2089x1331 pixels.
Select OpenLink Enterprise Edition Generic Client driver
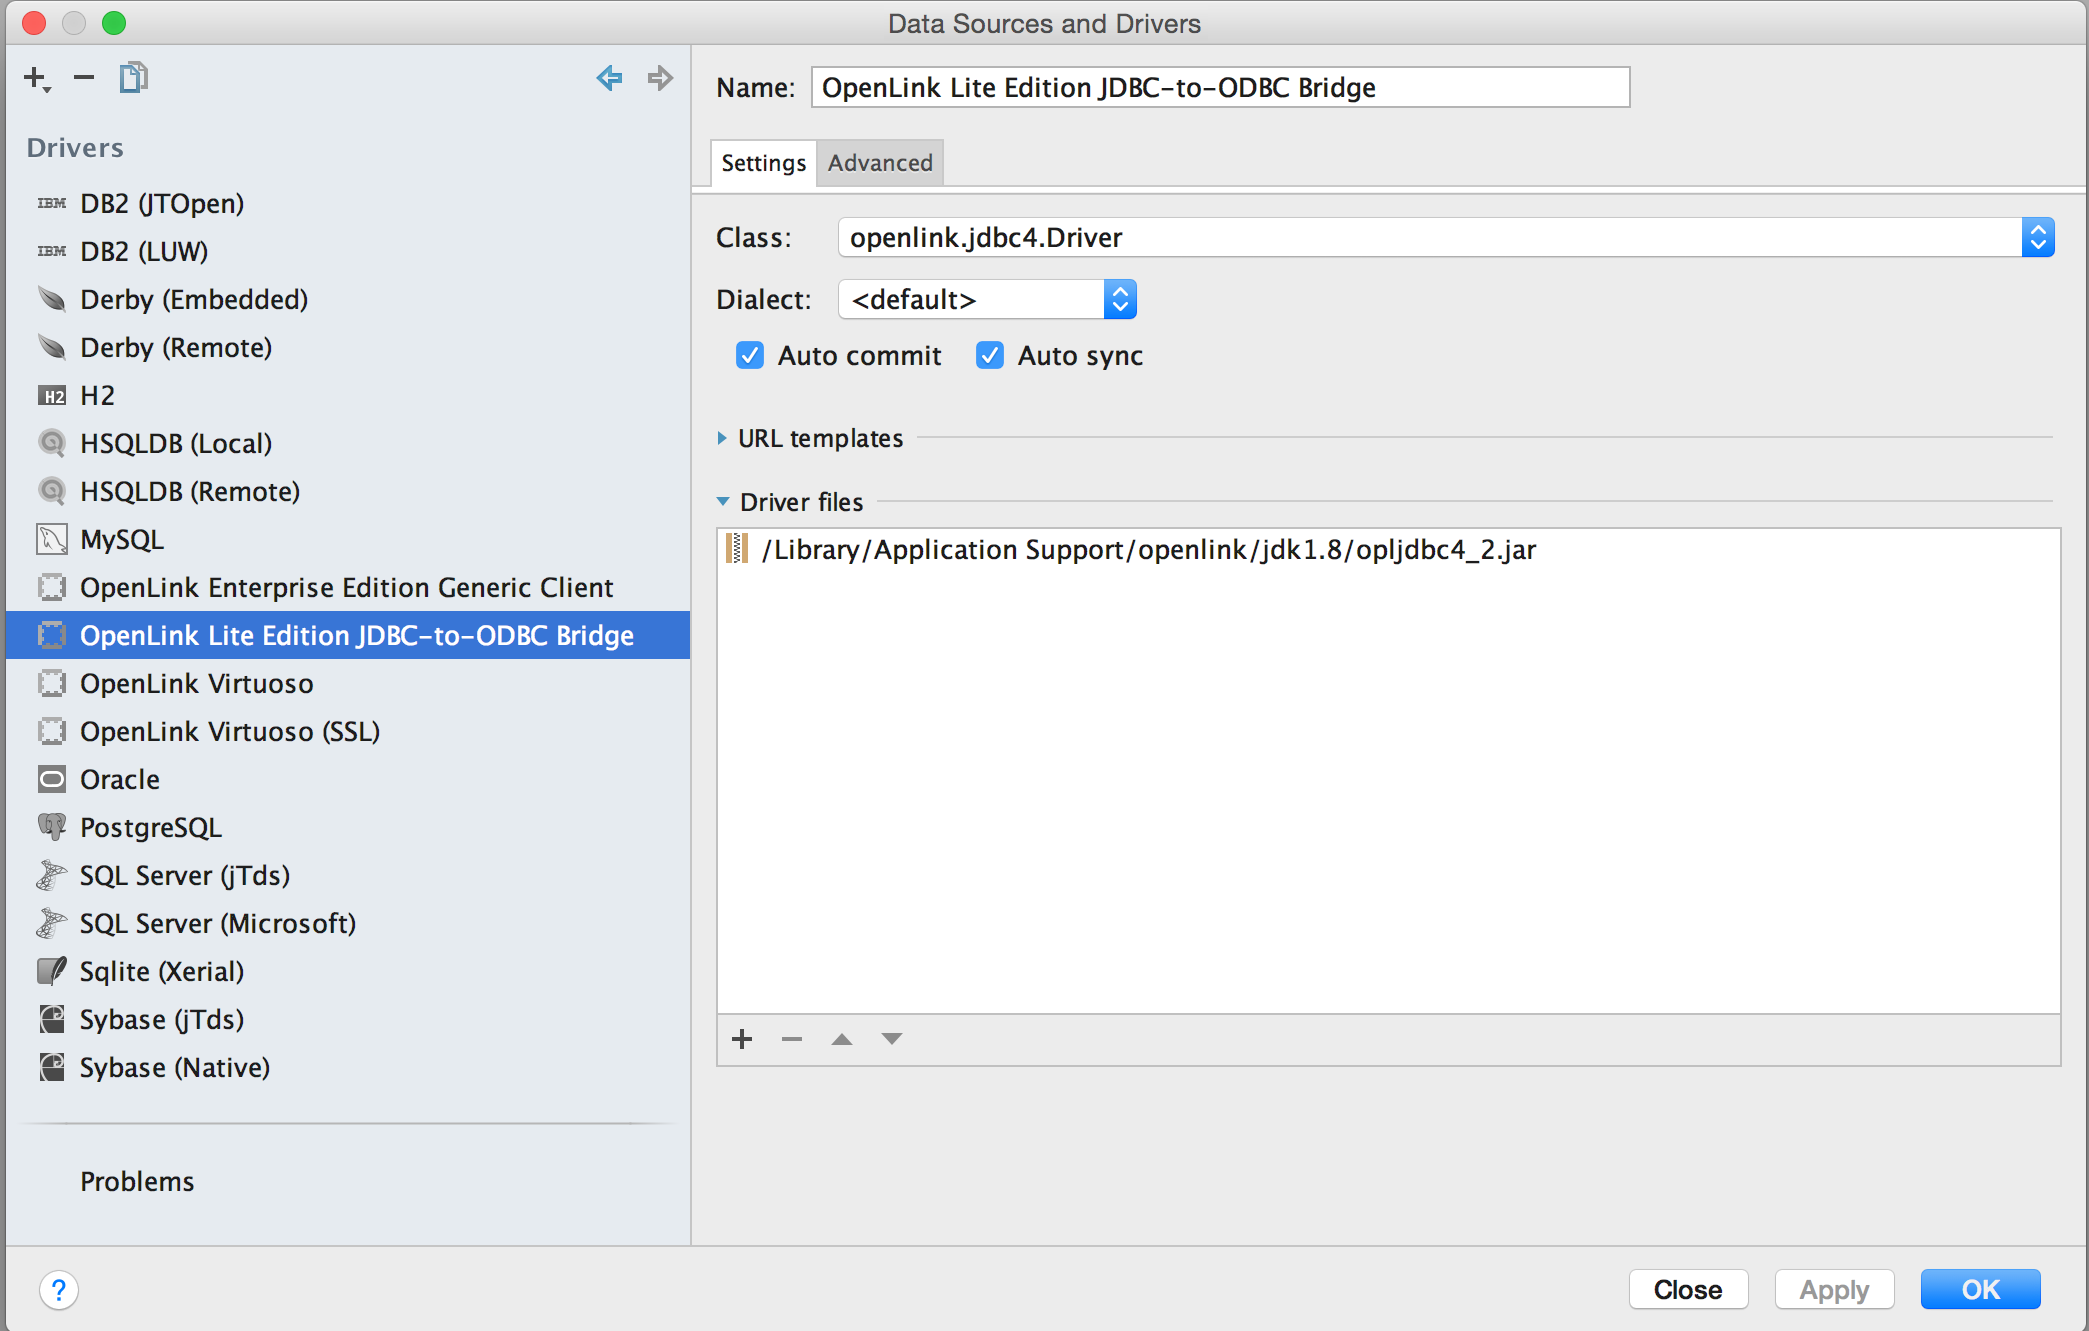pos(348,587)
